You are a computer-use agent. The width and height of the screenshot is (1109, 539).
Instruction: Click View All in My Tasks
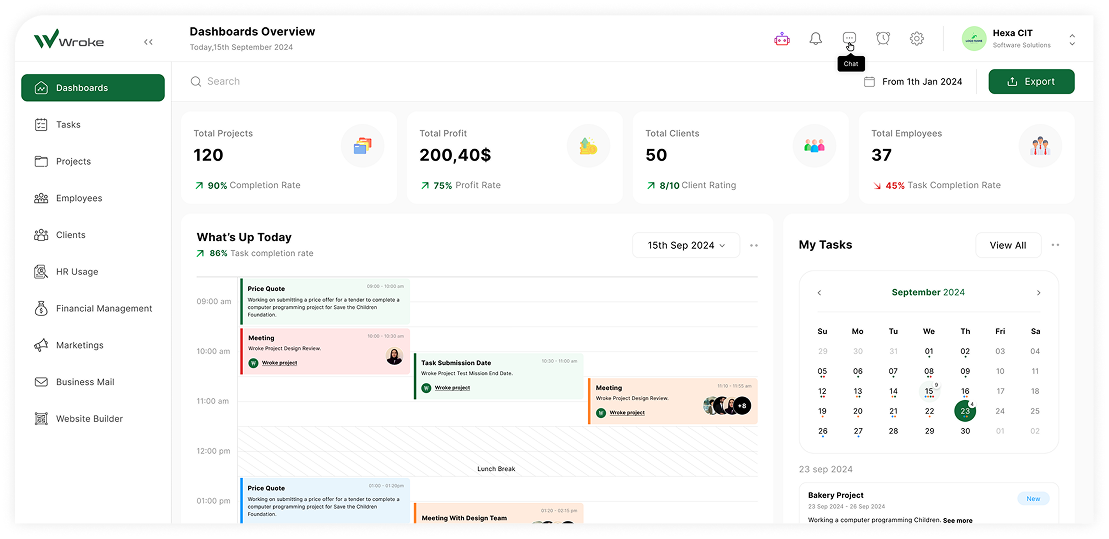point(1007,245)
